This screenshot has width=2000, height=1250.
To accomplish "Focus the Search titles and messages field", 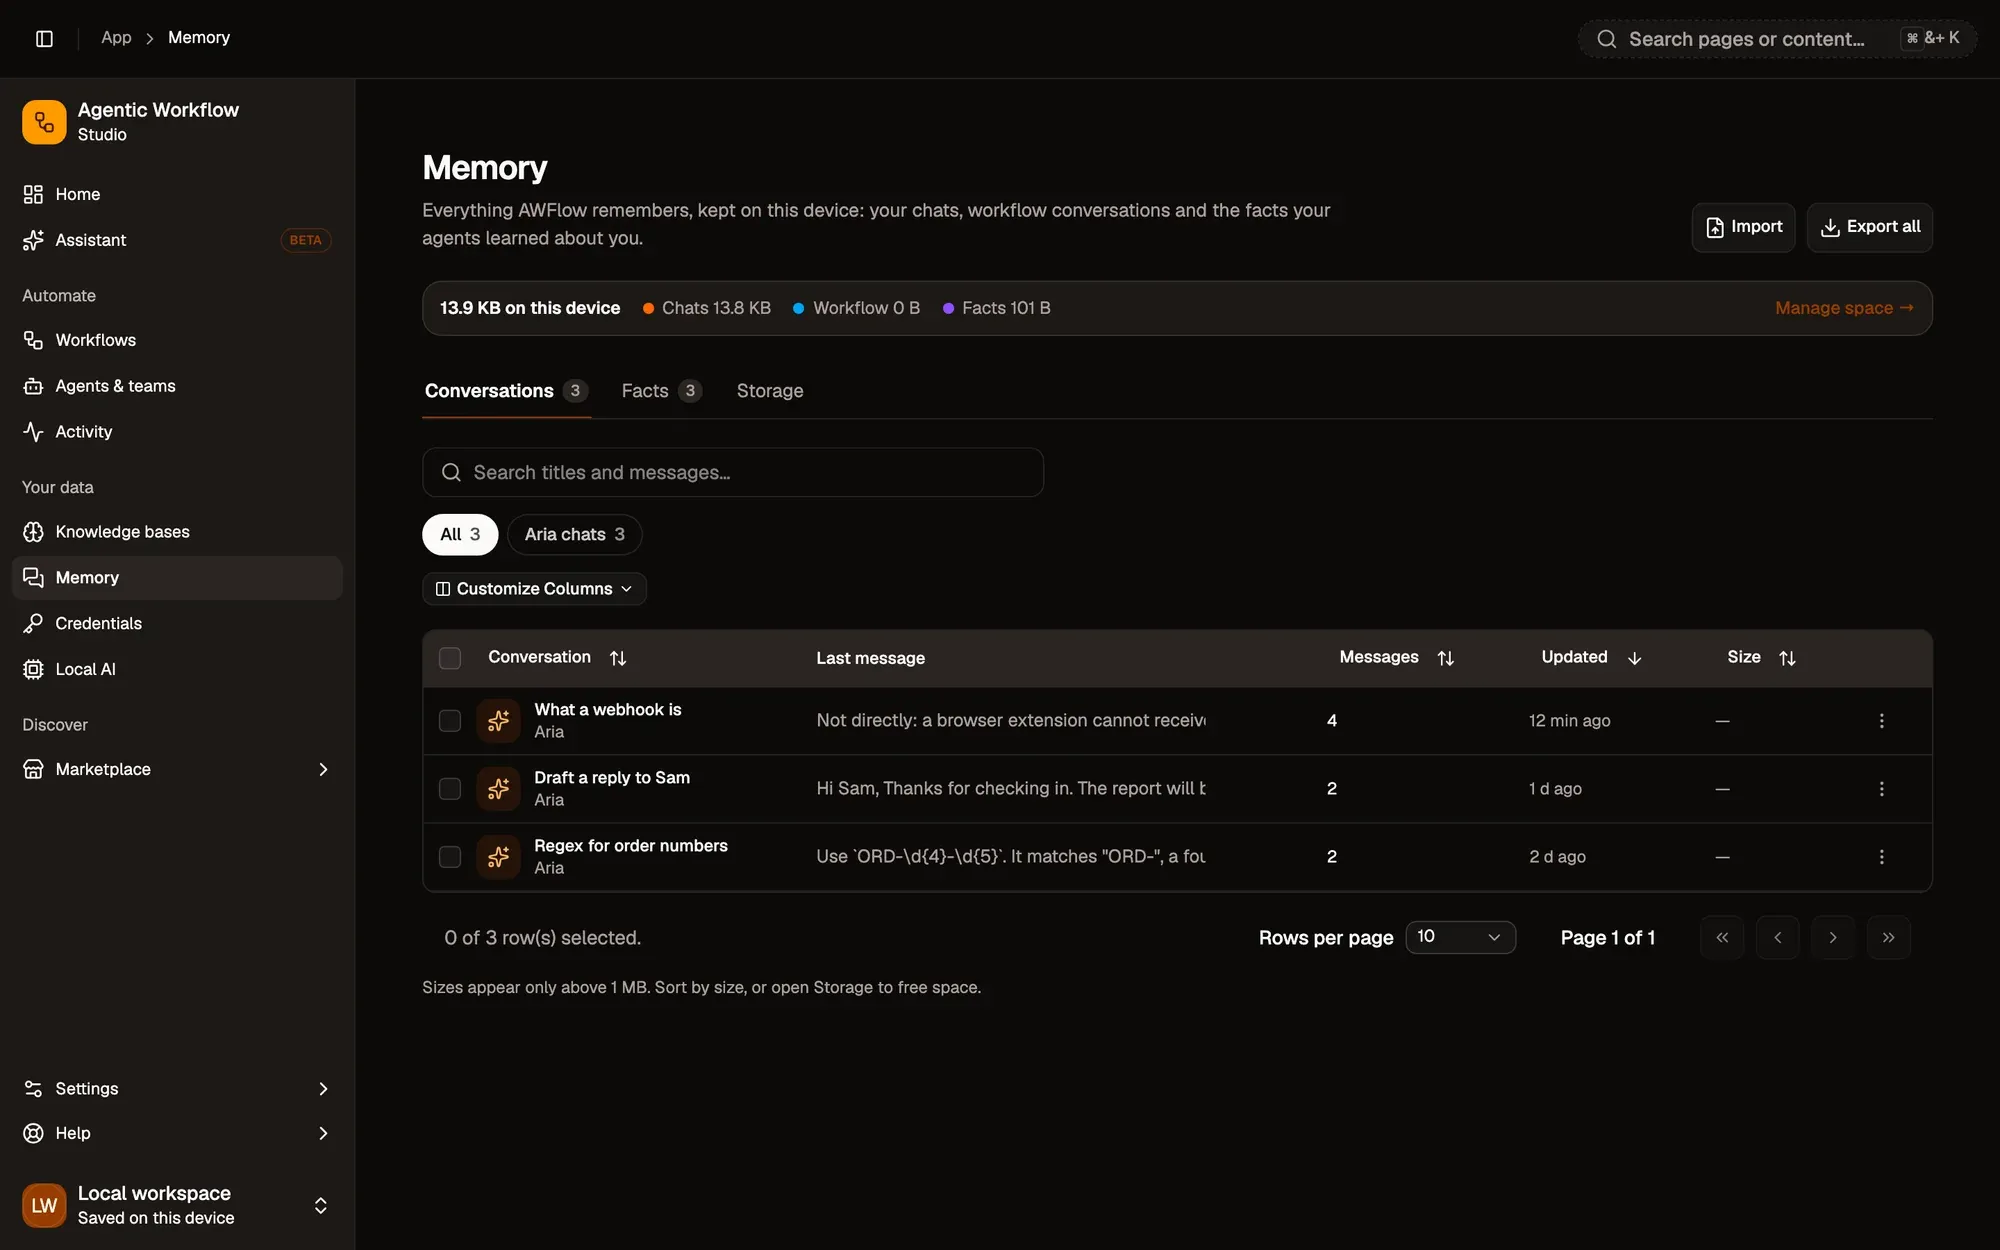I will pyautogui.click(x=733, y=472).
